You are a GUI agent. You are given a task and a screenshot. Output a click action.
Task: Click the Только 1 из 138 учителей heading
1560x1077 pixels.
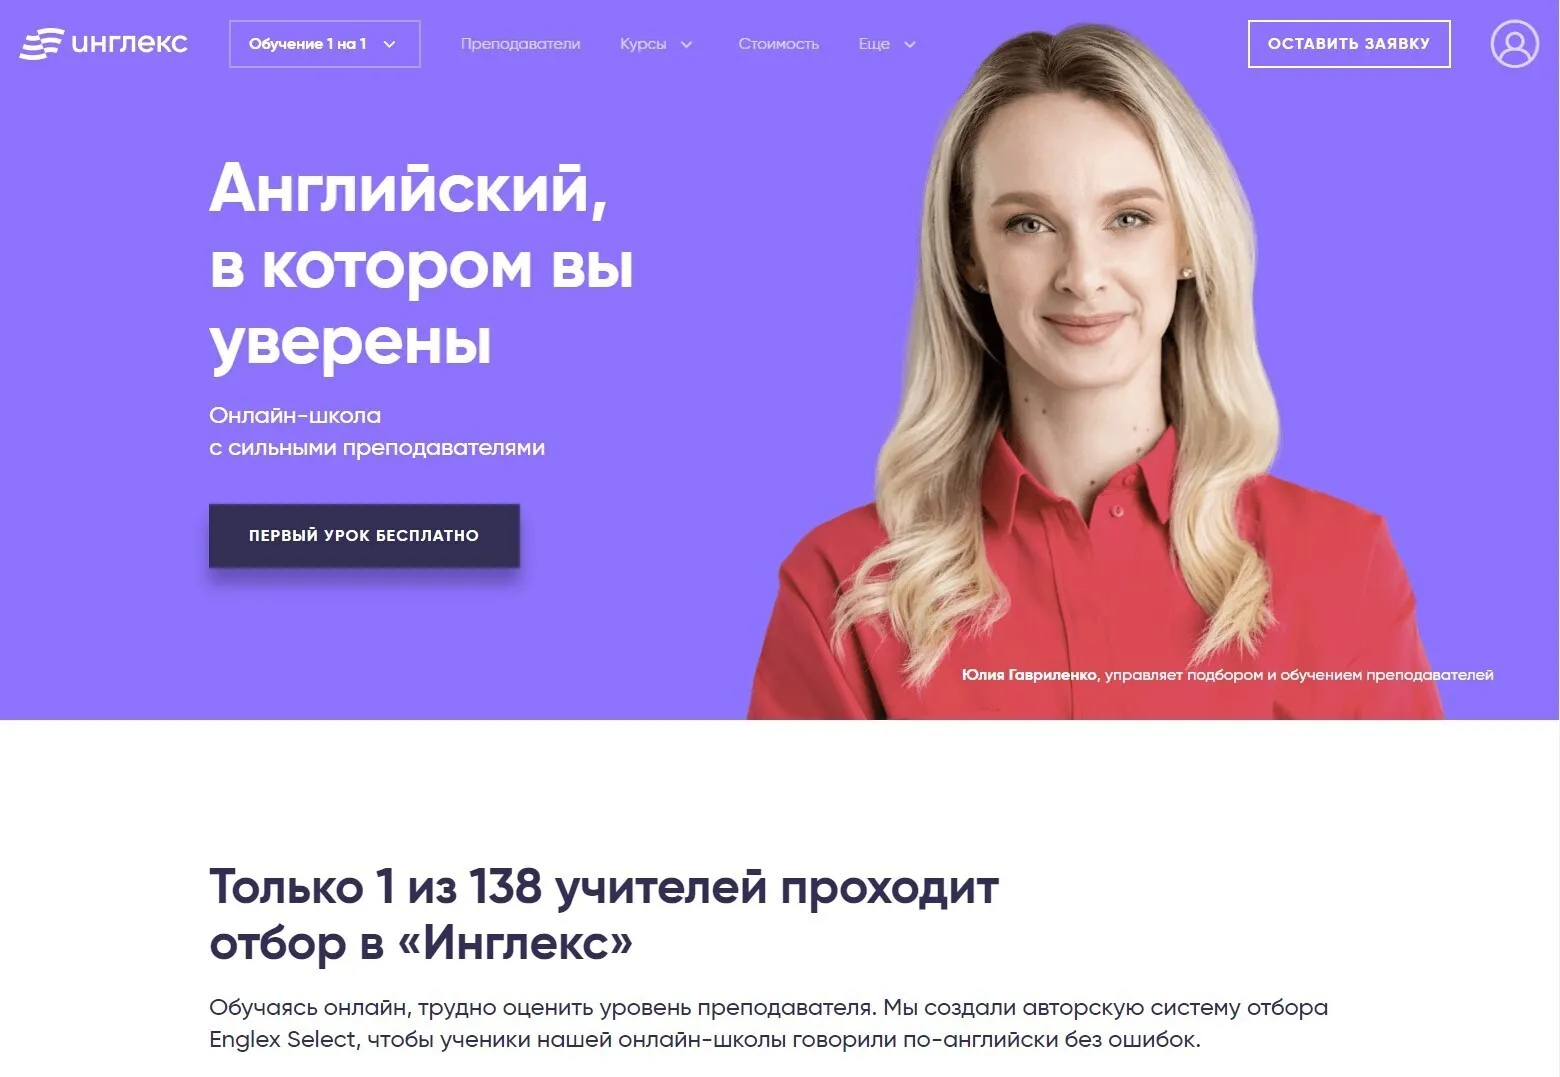[604, 914]
